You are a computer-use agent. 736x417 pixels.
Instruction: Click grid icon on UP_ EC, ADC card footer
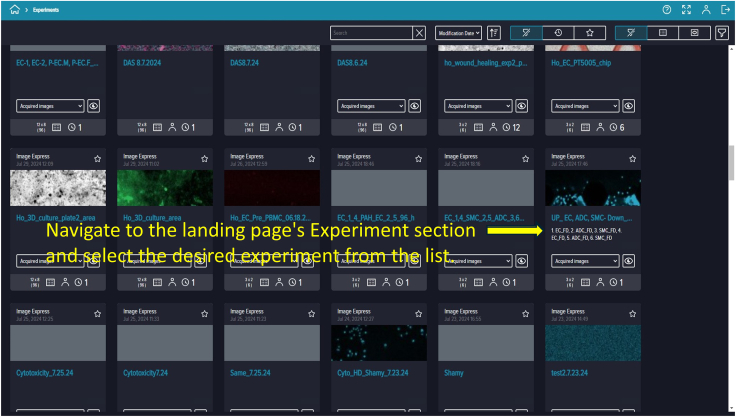coord(585,282)
